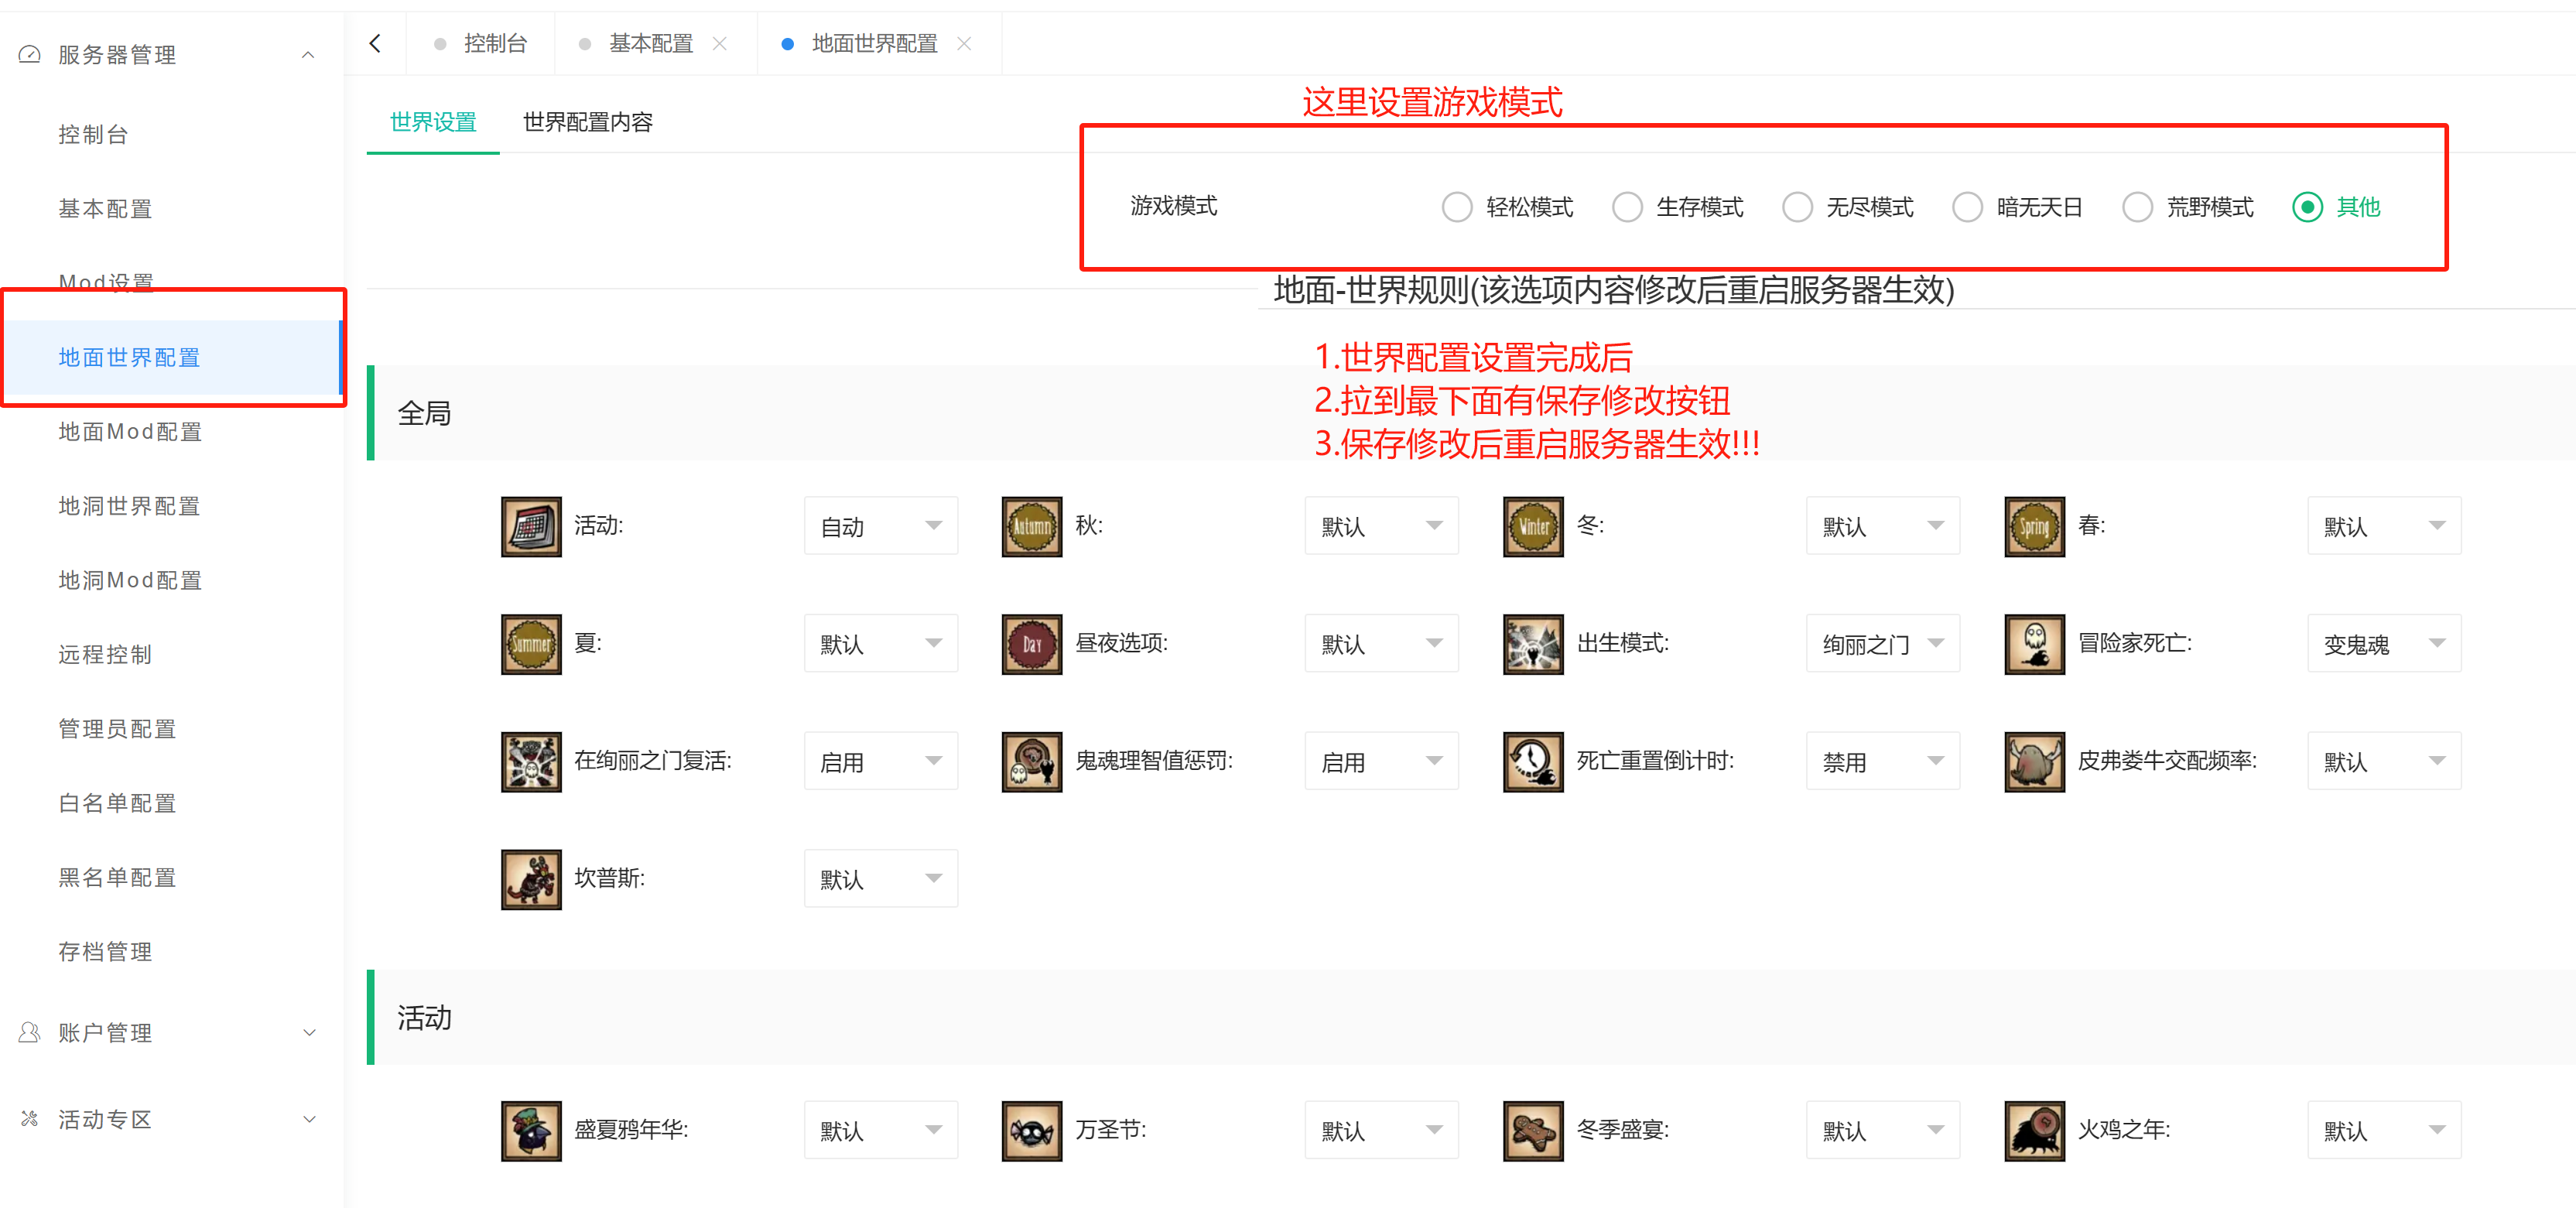
Task: Open 黑名单配置 in the sidebar
Action: point(117,877)
